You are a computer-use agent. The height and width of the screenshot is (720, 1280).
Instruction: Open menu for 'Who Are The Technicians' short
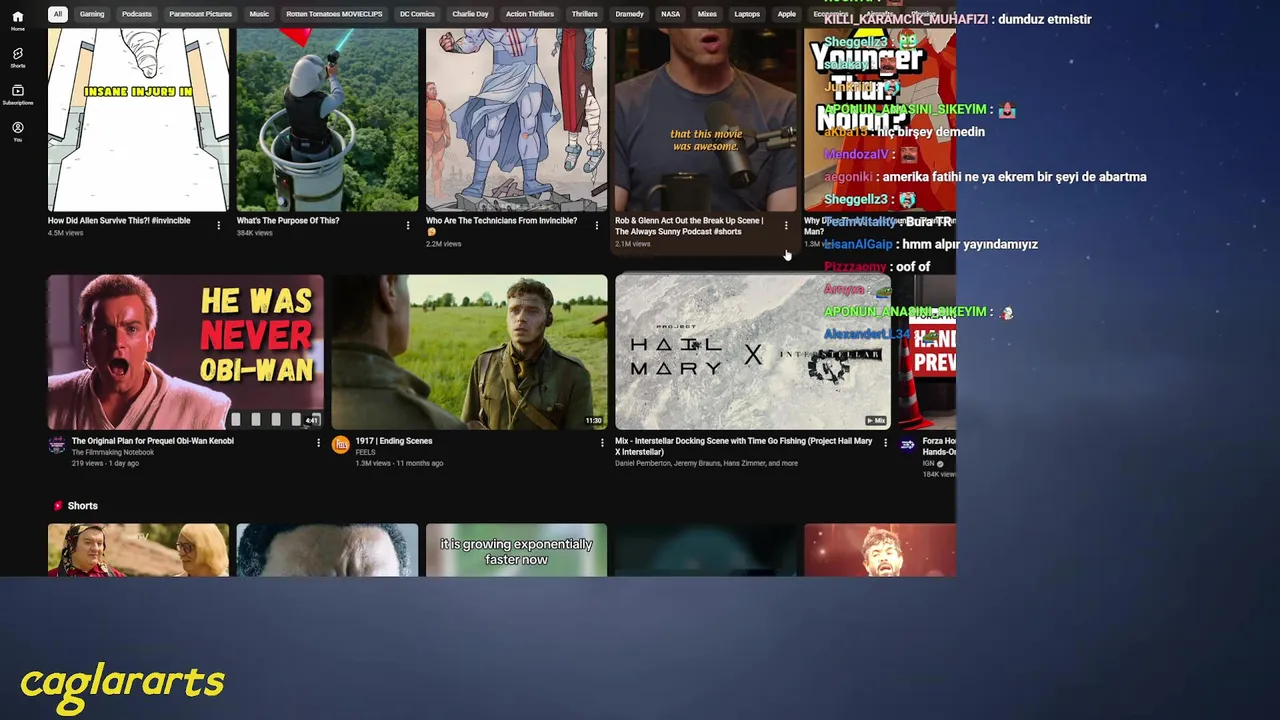[597, 226]
